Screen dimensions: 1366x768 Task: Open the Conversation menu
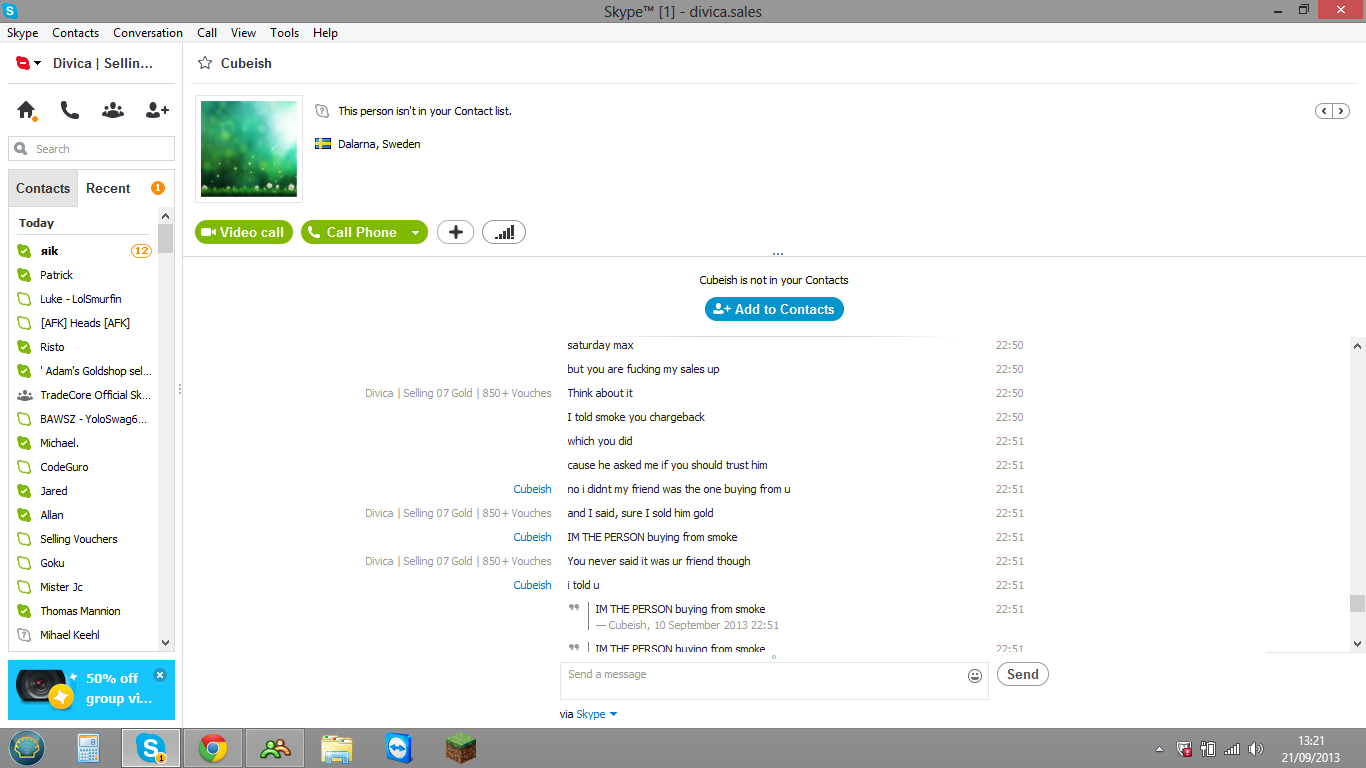(x=148, y=33)
